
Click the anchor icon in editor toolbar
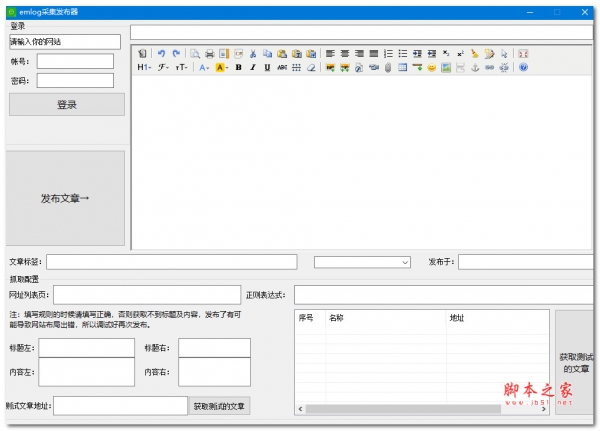point(475,68)
